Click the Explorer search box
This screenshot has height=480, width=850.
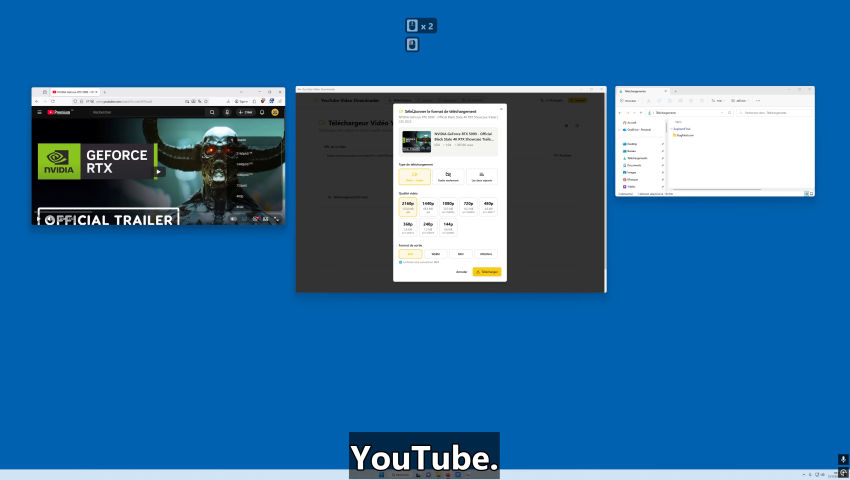774,113
